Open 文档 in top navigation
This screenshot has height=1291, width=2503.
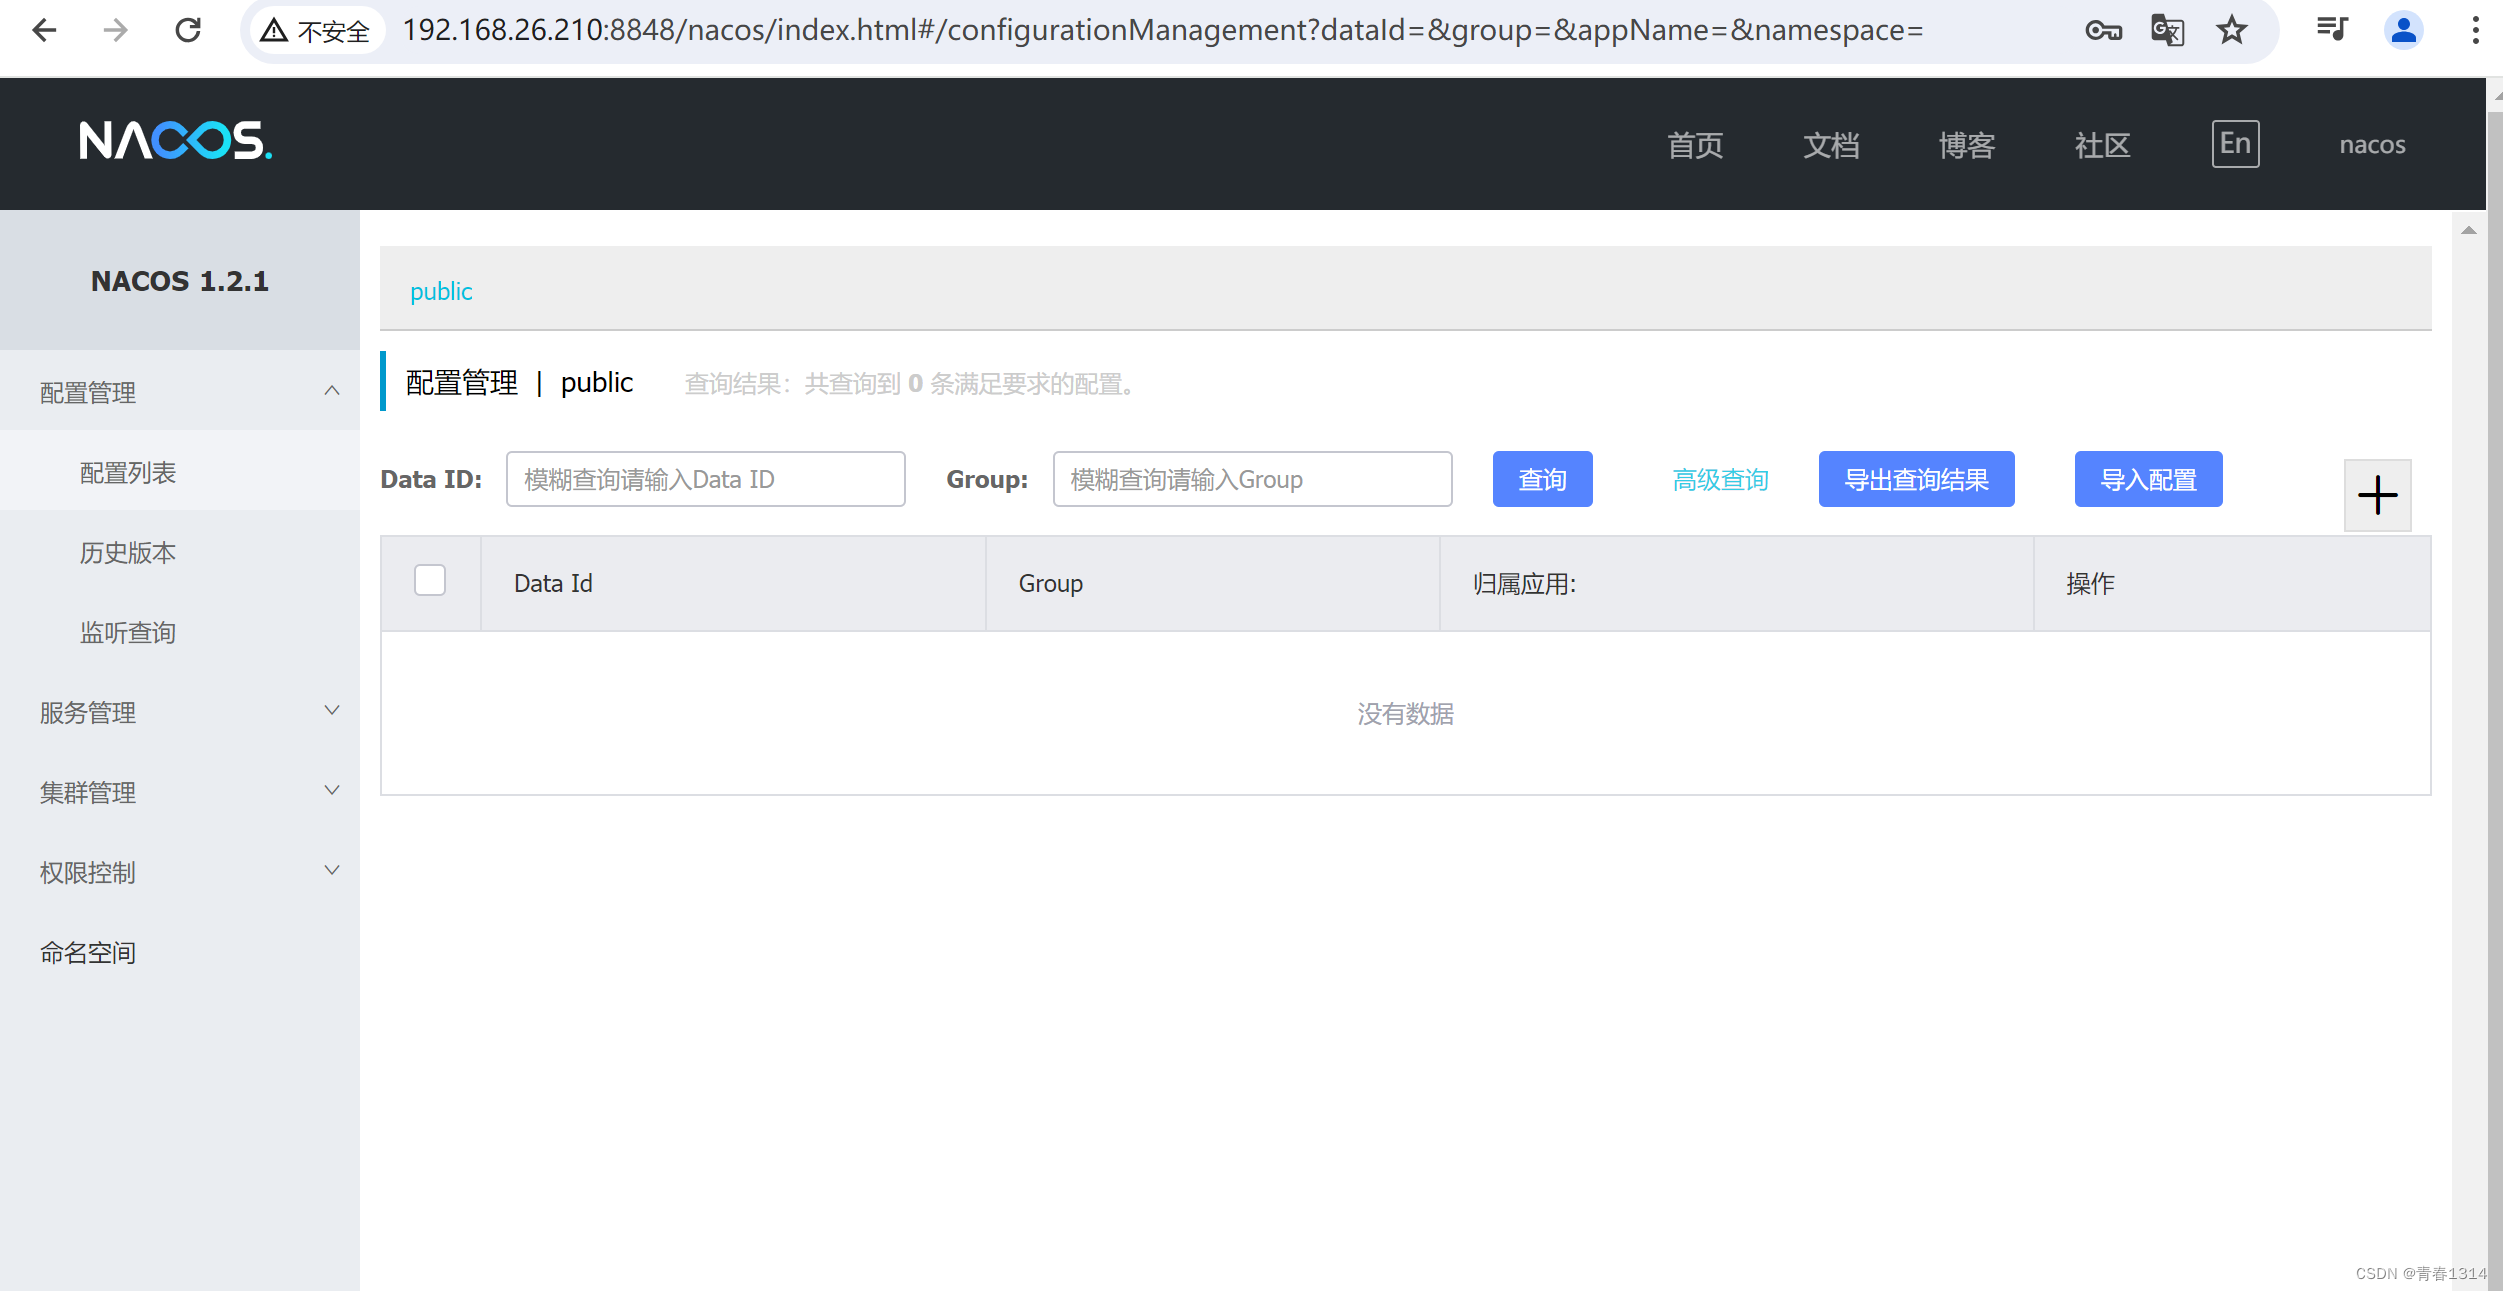(x=1831, y=145)
